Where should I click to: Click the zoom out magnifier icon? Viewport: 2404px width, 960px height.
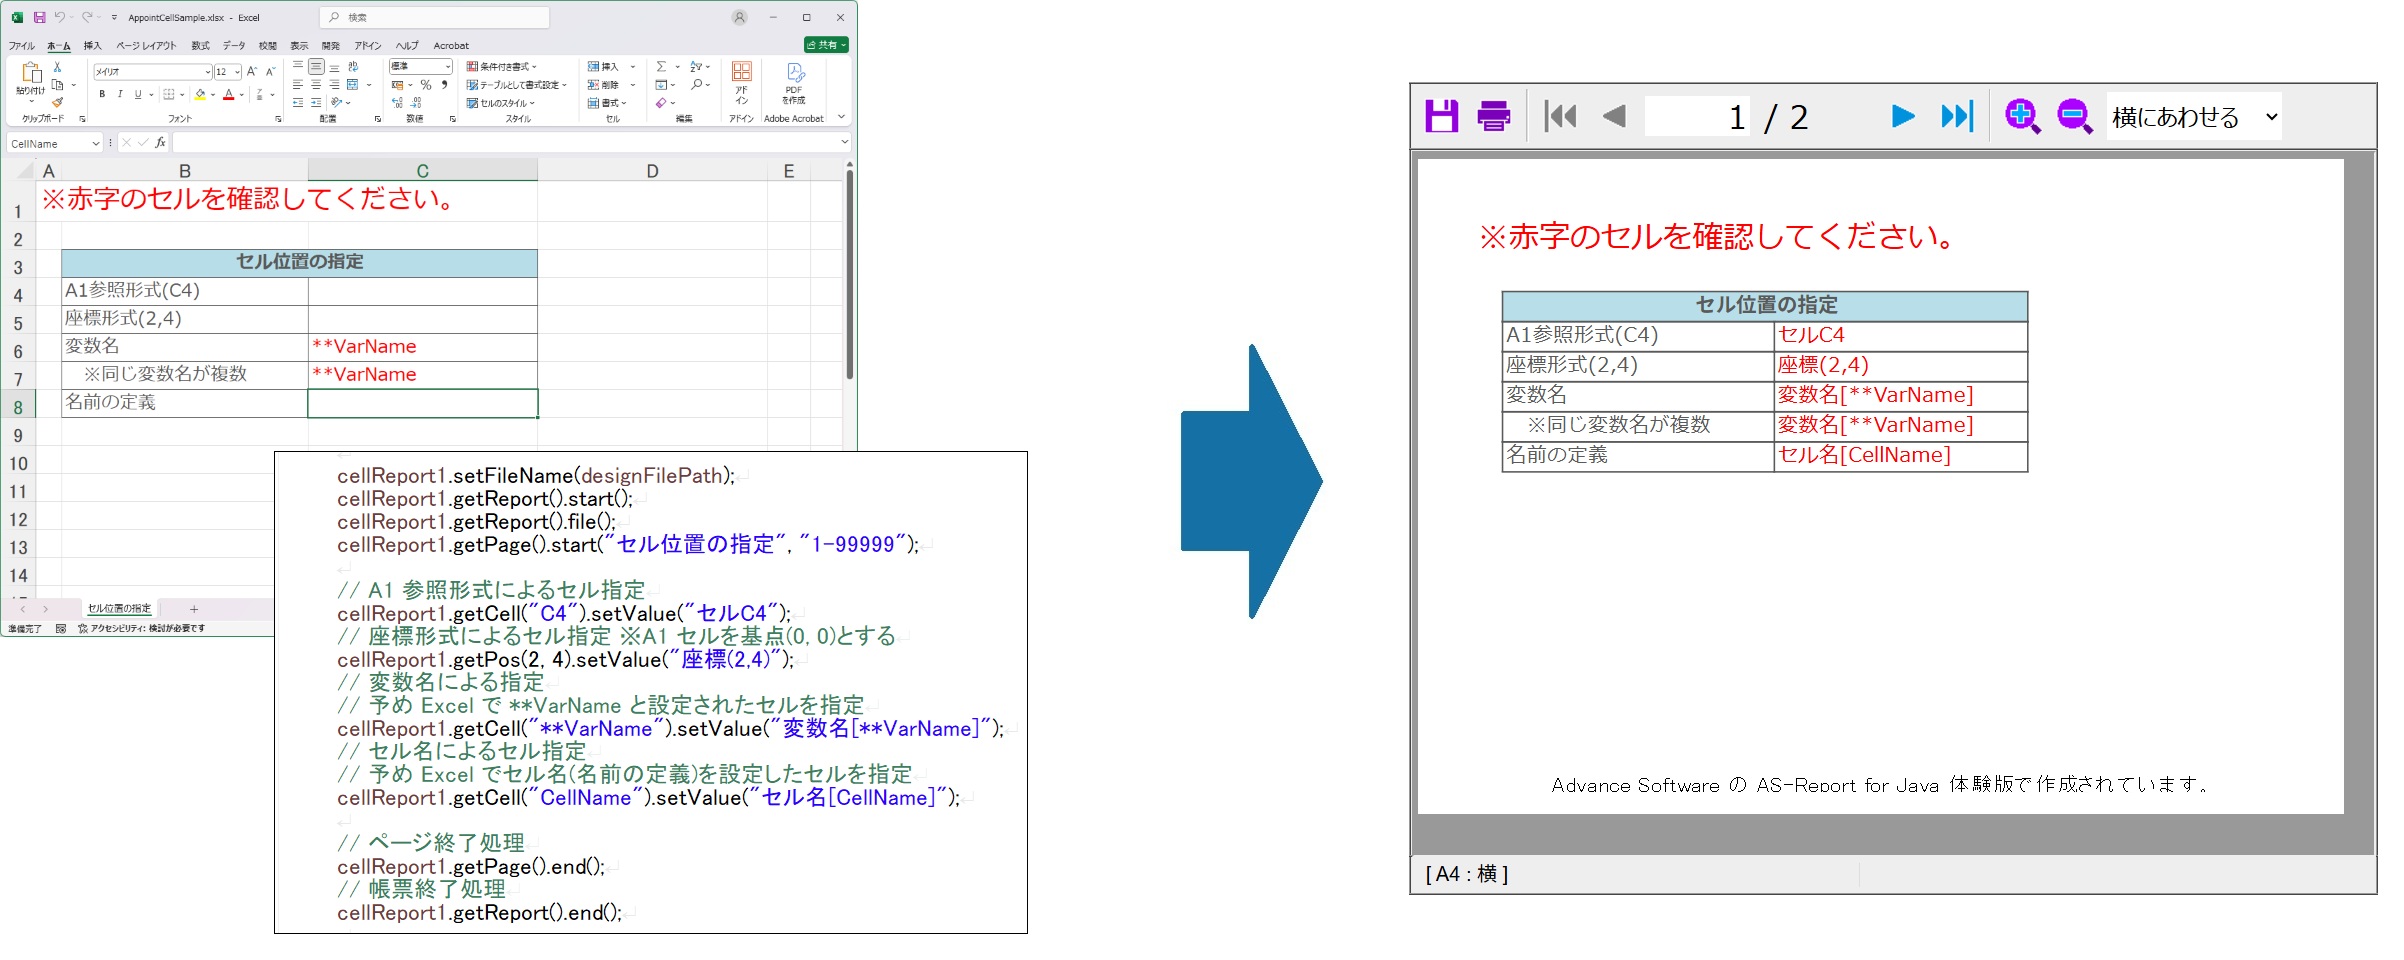(2074, 117)
